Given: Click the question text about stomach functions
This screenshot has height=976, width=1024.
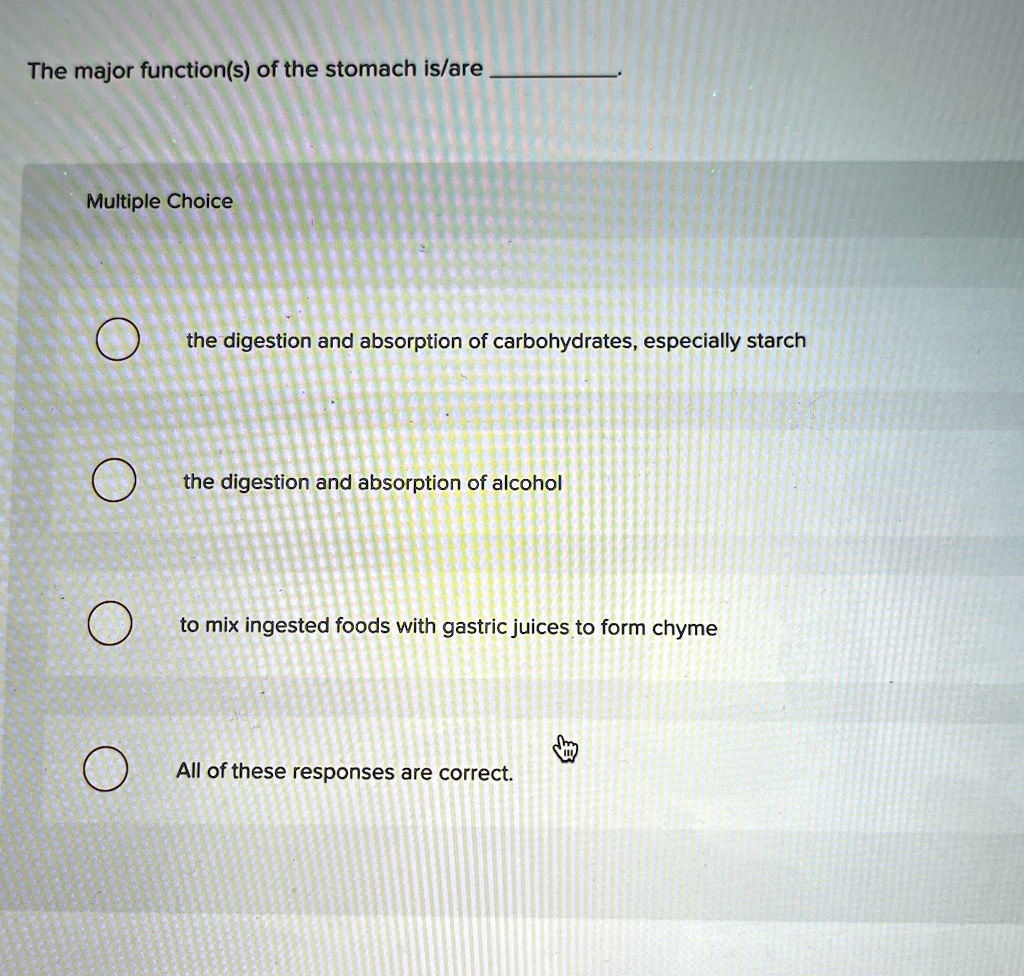Looking at the screenshot, I should 255,71.
